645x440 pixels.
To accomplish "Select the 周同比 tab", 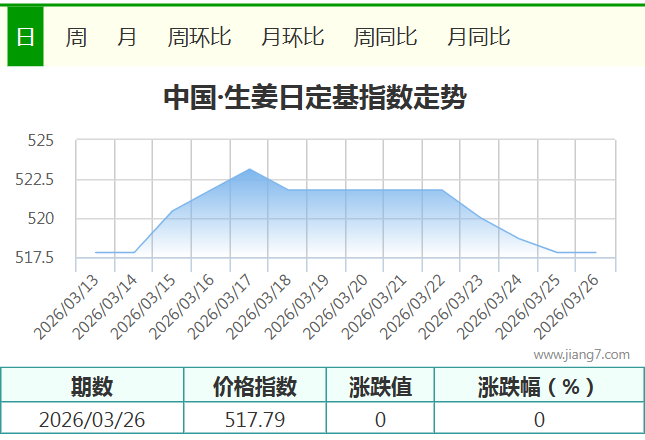I will pyautogui.click(x=385, y=38).
